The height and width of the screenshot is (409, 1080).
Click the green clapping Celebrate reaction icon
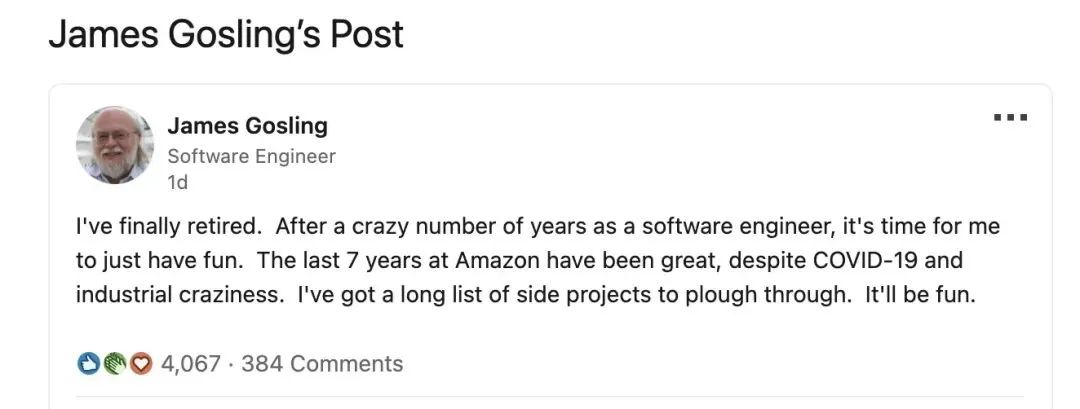[x=114, y=364]
